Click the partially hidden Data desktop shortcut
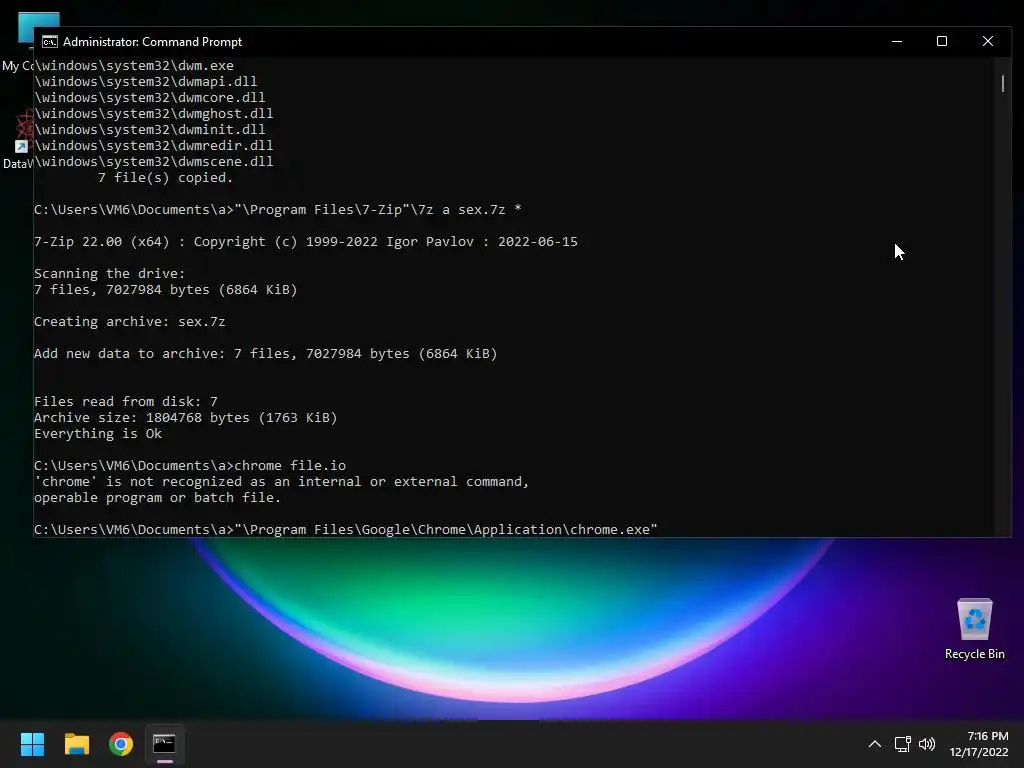Viewport: 1024px width, 768px height. [x=17, y=140]
